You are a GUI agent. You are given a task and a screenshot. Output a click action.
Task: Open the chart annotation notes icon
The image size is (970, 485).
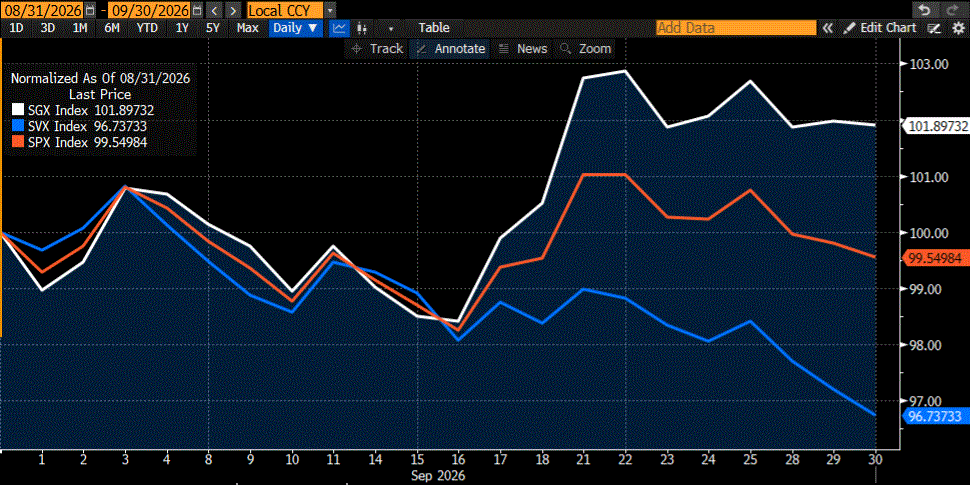[934, 28]
